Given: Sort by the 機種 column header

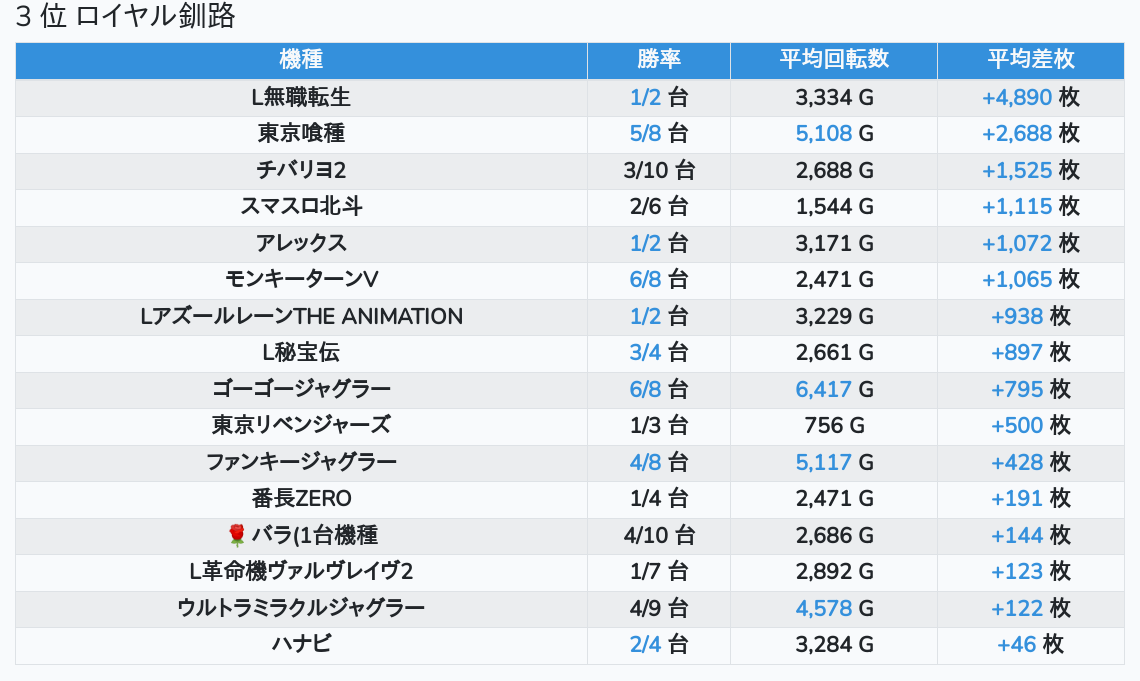Looking at the screenshot, I should [x=301, y=60].
